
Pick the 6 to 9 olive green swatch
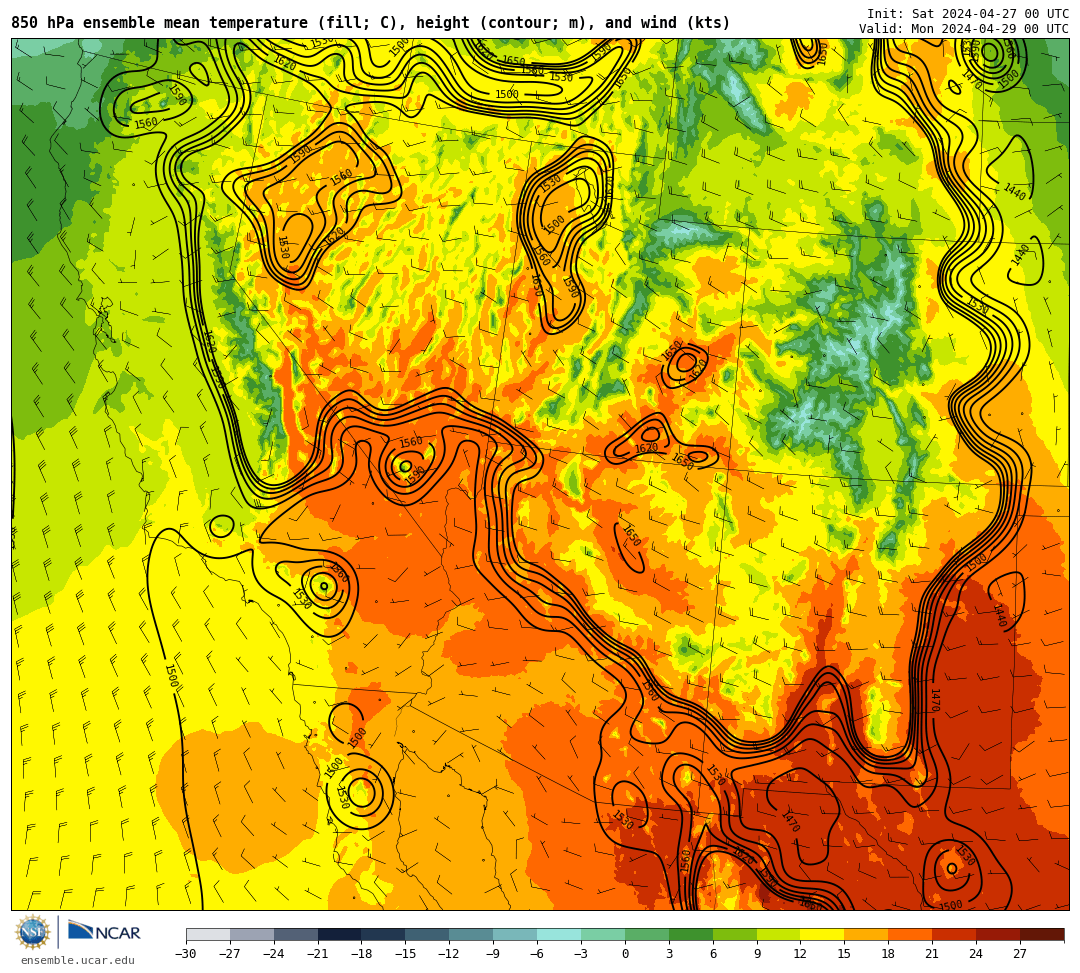point(735,934)
